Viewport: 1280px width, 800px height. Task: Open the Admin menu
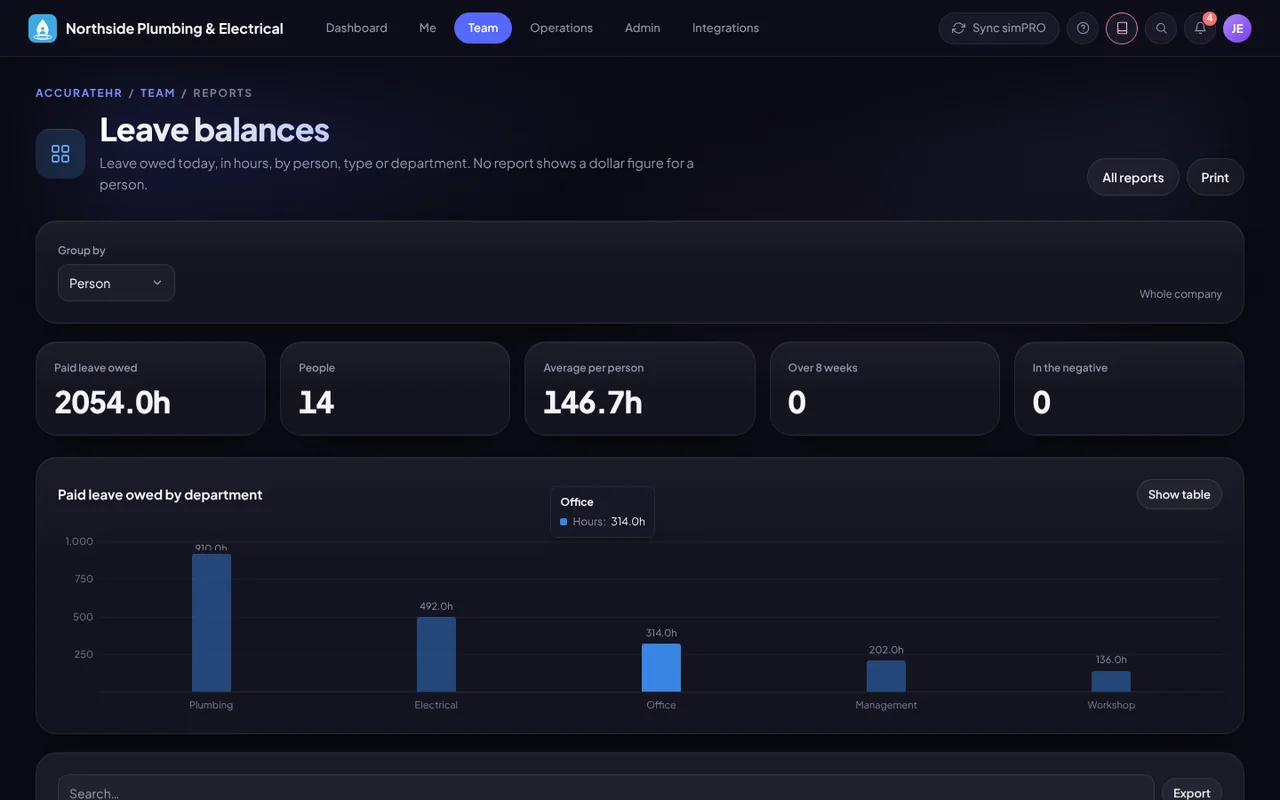(642, 28)
